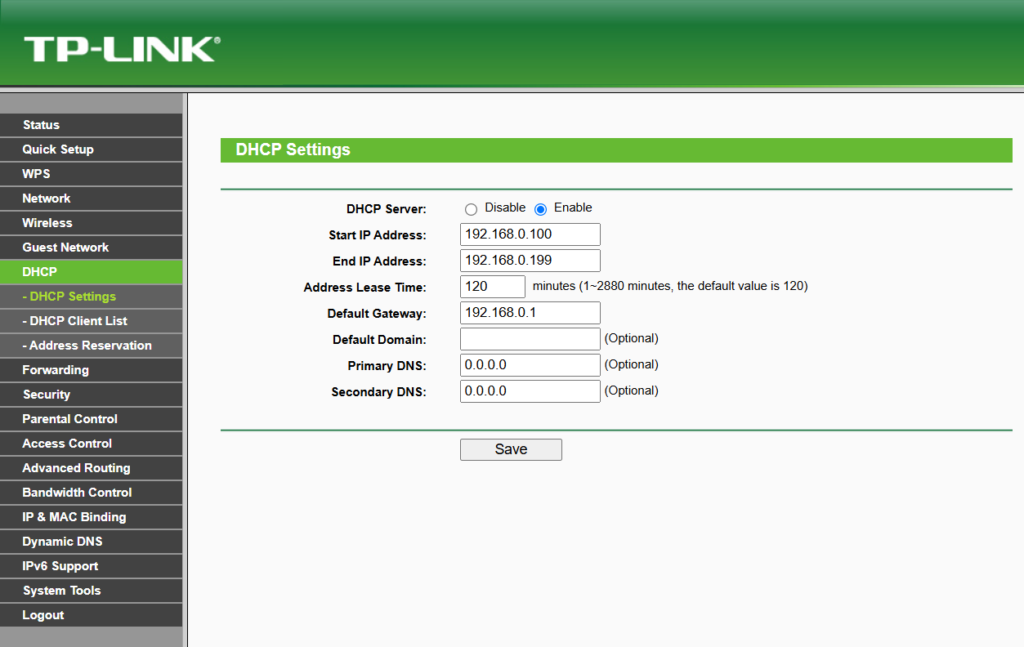Open the Wireless menu

coord(91,223)
